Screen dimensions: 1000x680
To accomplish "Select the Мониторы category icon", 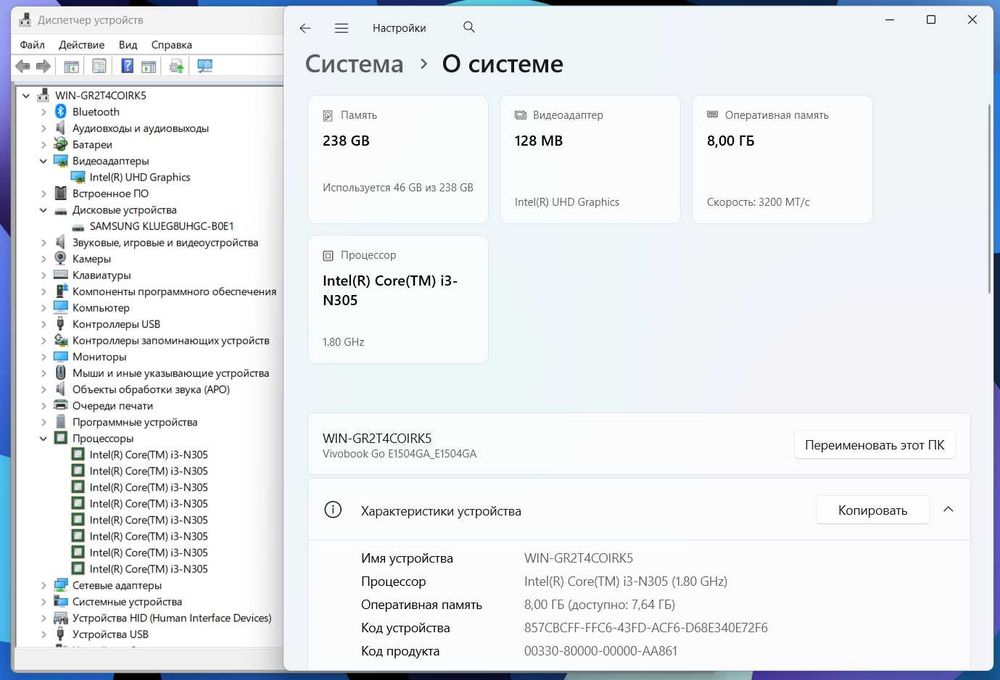I will click(61, 357).
